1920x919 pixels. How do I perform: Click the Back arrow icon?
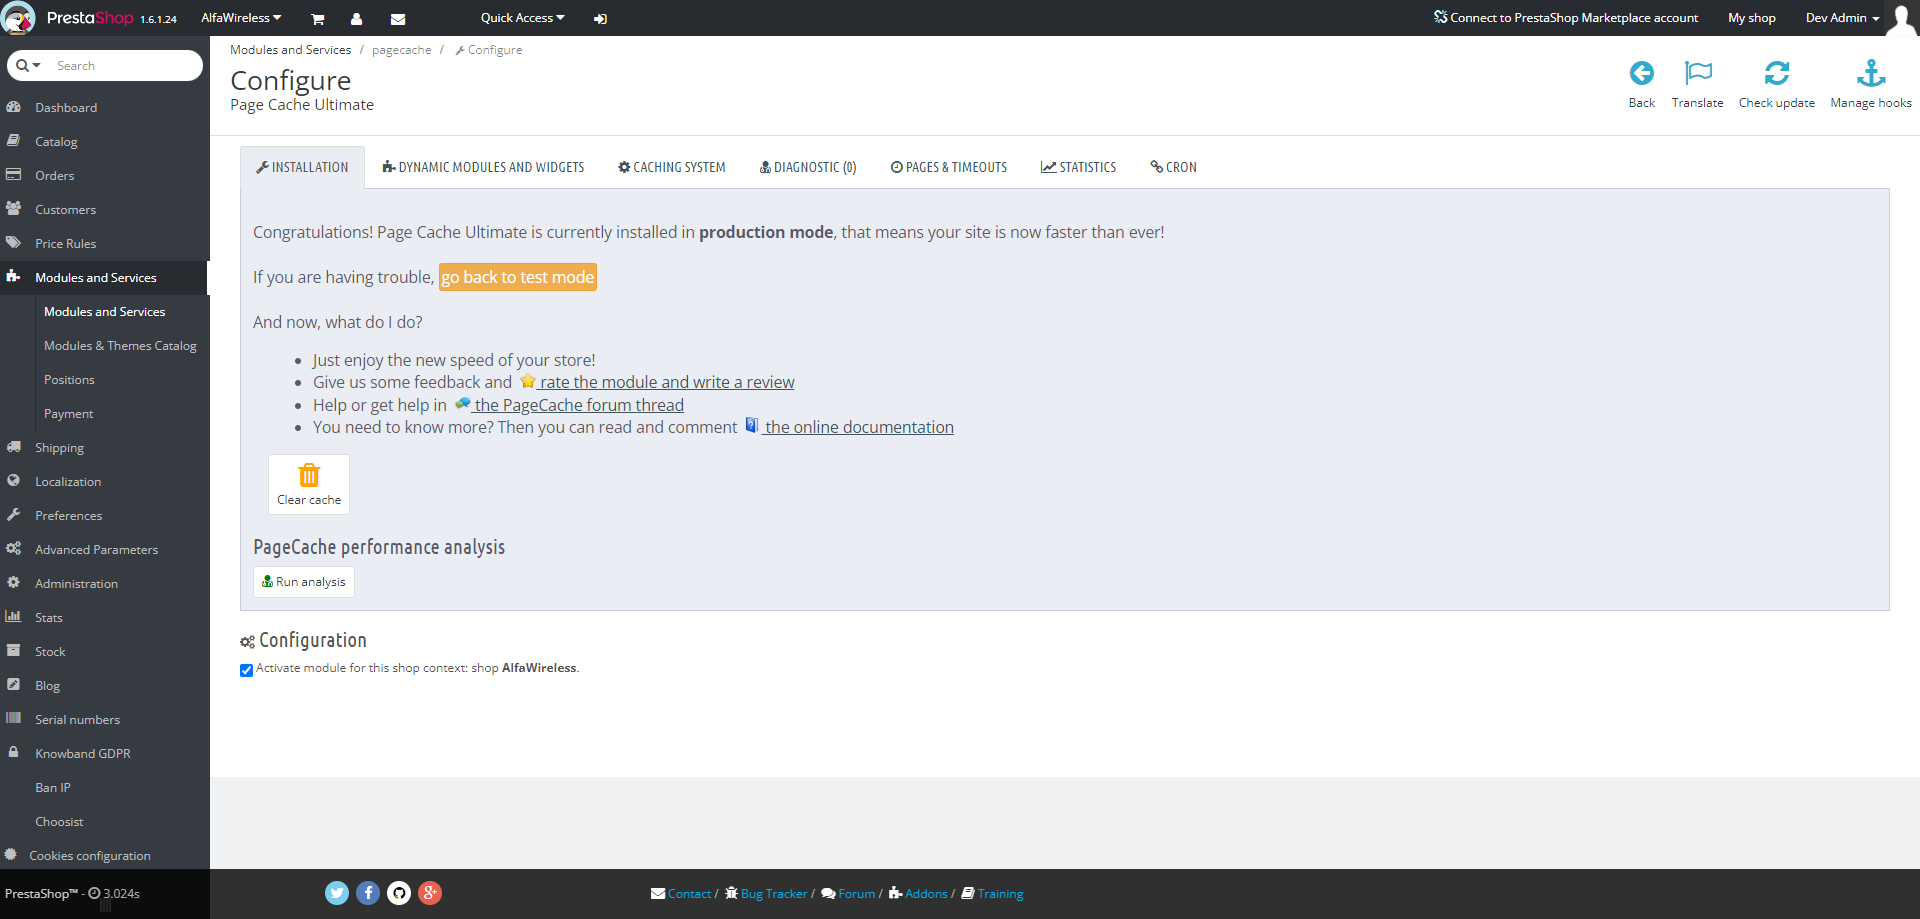tap(1642, 73)
